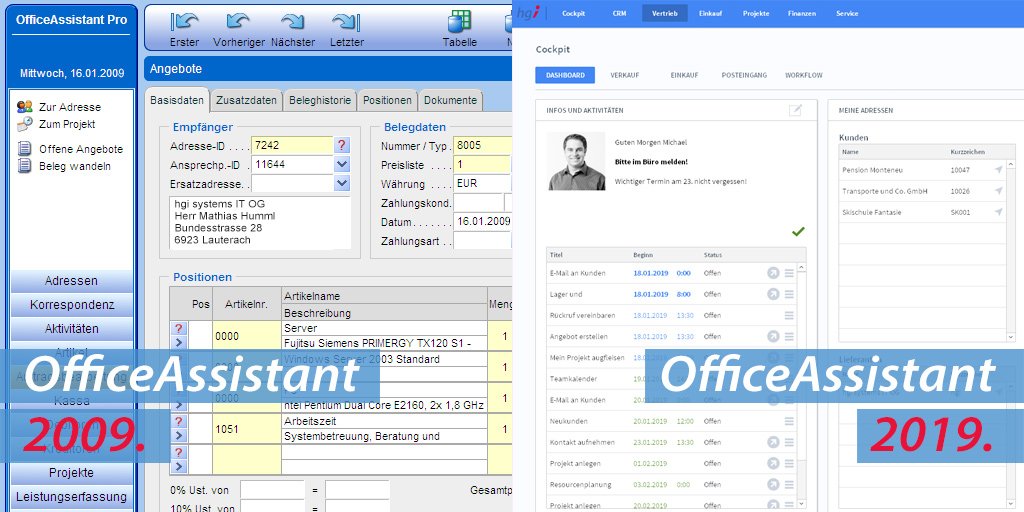Switch to the VERKAUF cockpit tab
The image size is (1024, 512).
[x=624, y=75]
